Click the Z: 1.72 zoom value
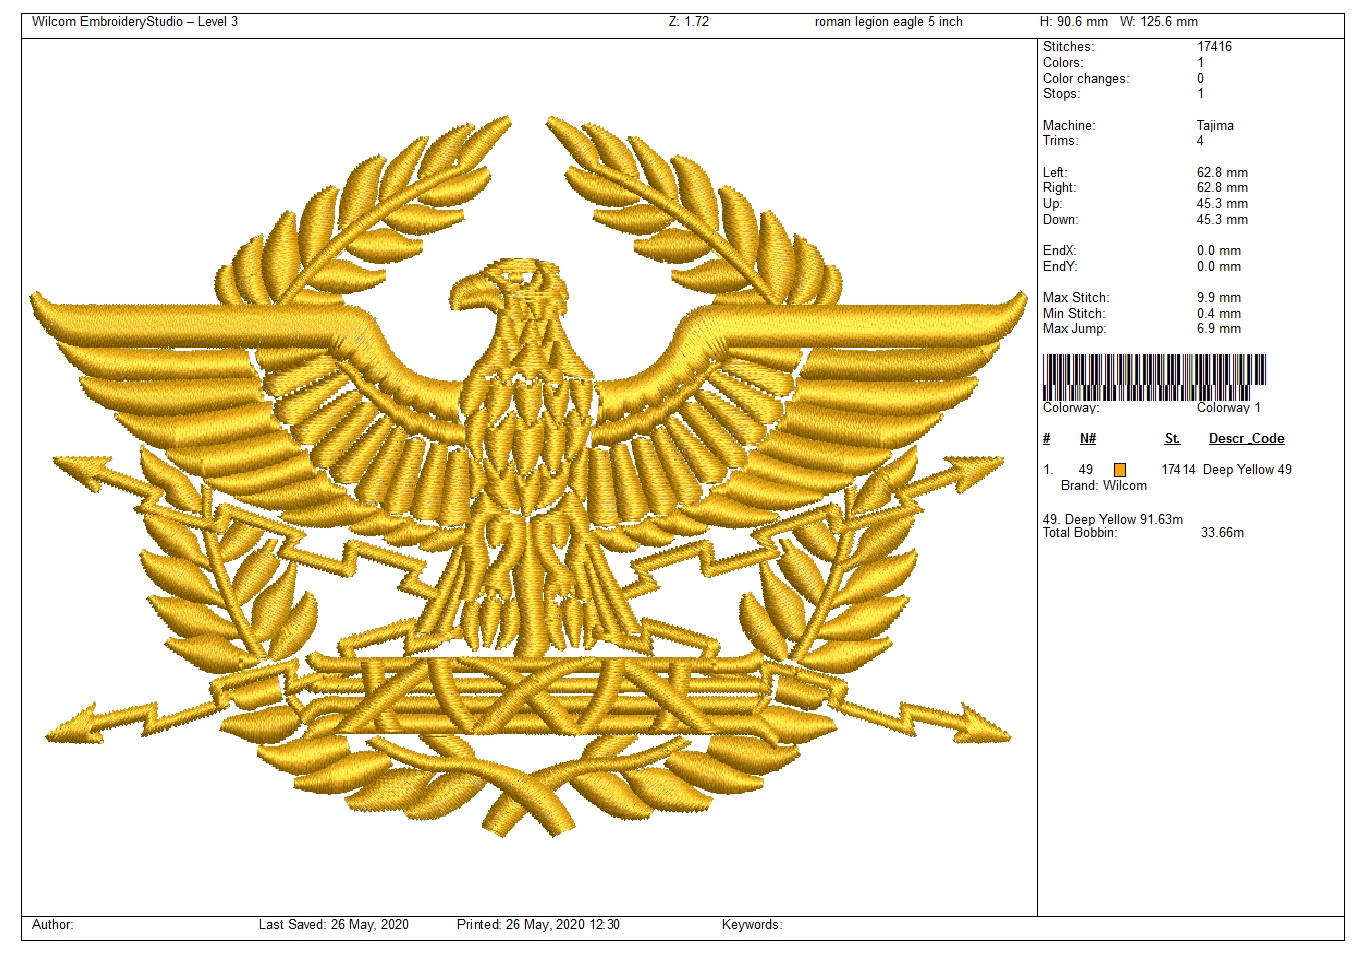 (688, 22)
